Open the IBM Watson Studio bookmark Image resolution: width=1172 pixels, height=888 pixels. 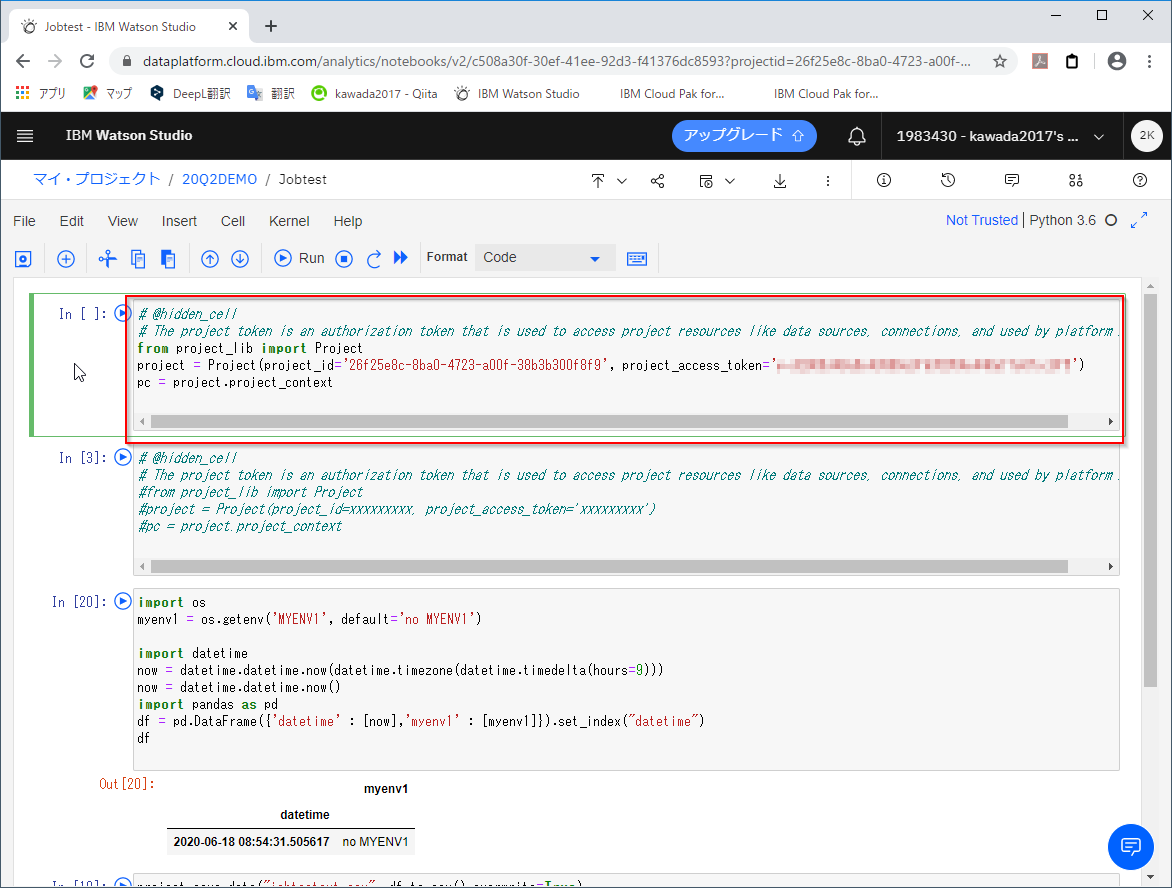tap(517, 93)
